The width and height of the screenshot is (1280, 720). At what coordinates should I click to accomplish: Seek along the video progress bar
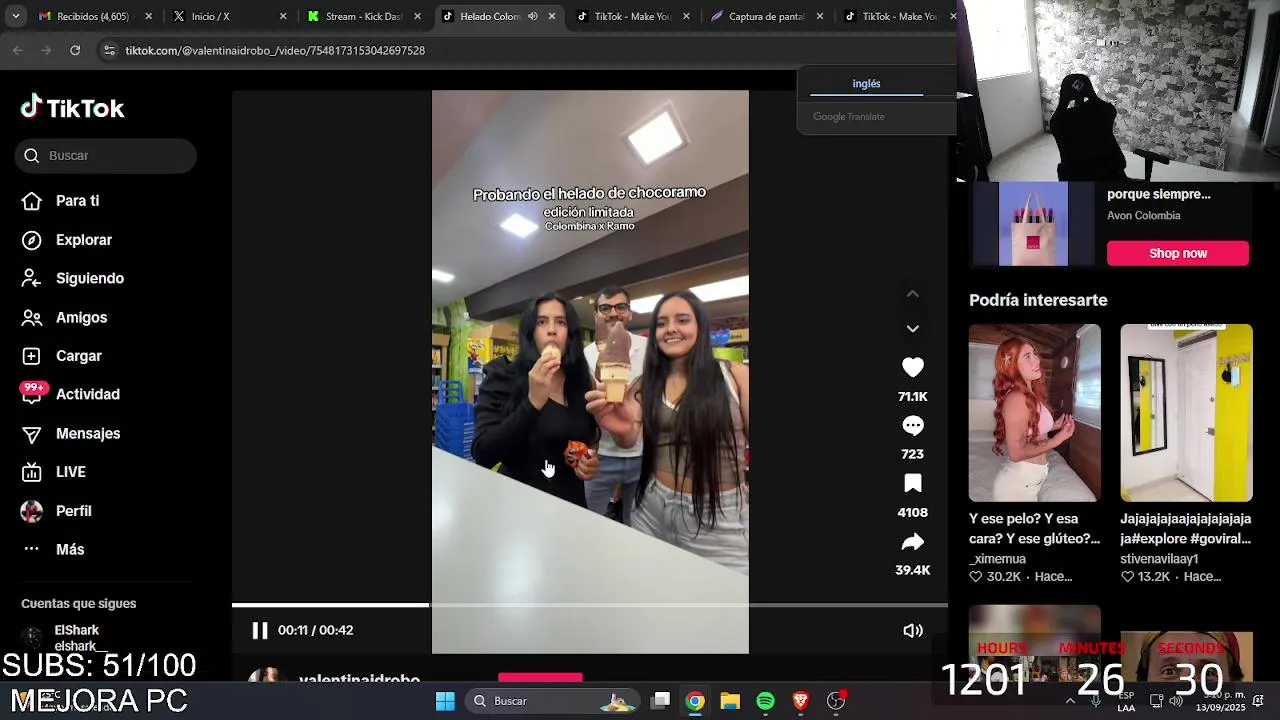click(x=590, y=605)
